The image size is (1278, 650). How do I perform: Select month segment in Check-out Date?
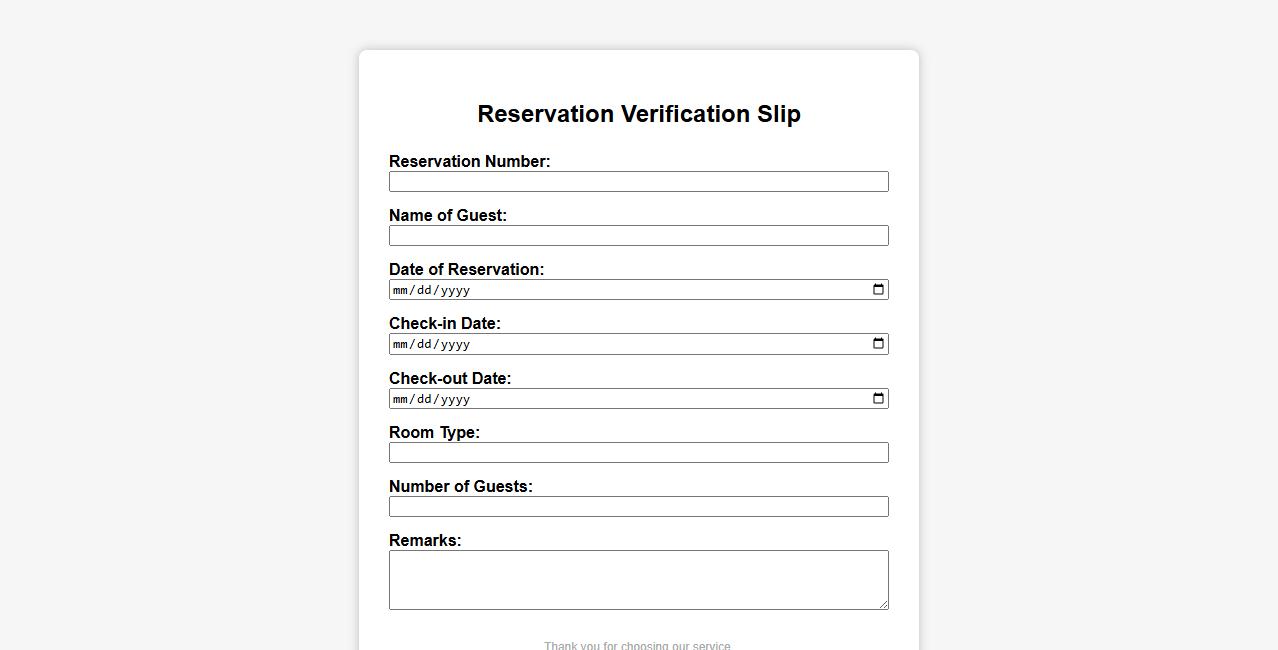click(x=401, y=400)
